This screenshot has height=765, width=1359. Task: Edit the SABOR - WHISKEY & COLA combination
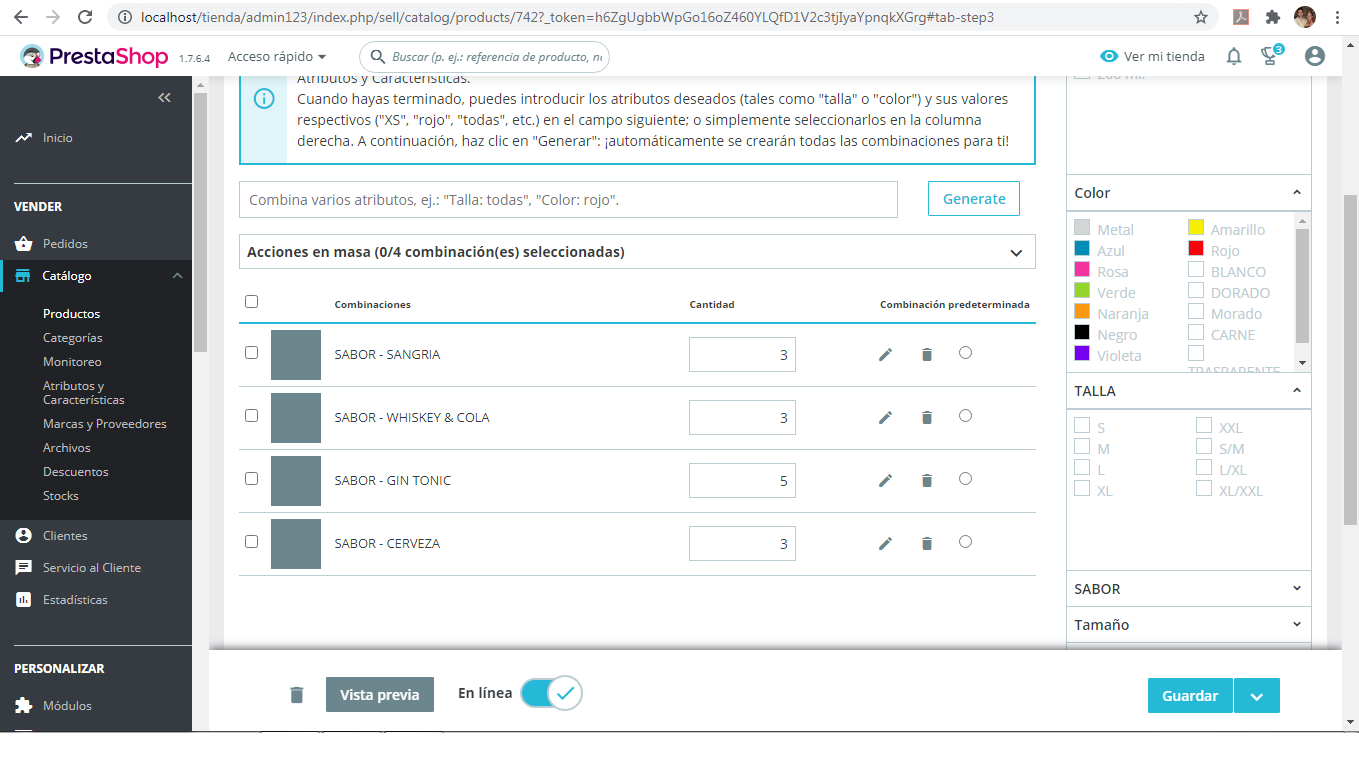885,418
